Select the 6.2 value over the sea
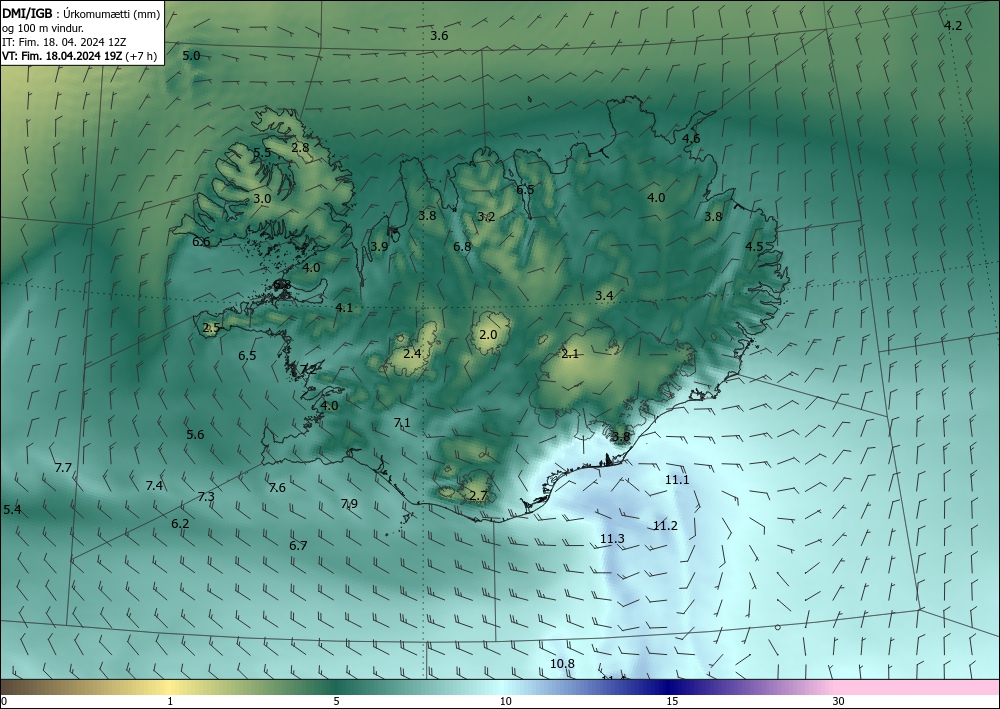The width and height of the screenshot is (1000, 709). pos(180,523)
